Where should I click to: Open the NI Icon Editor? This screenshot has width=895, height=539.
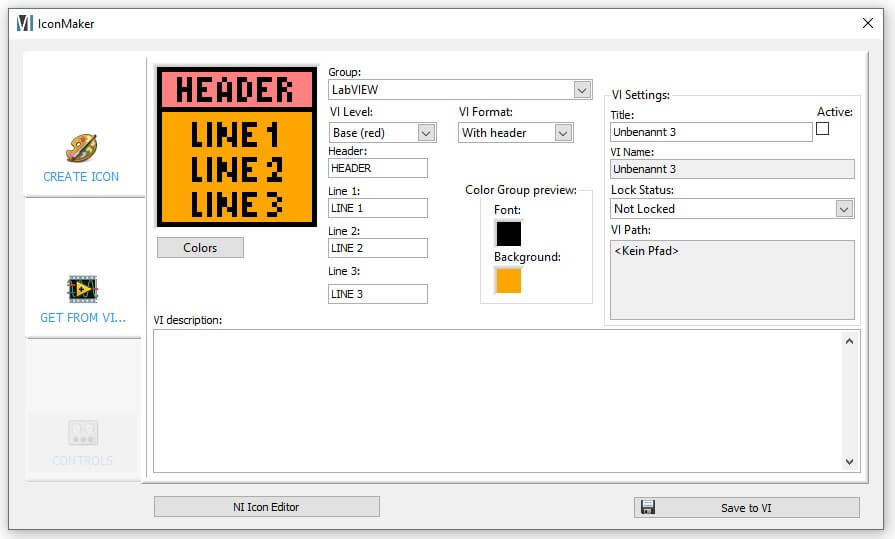266,507
